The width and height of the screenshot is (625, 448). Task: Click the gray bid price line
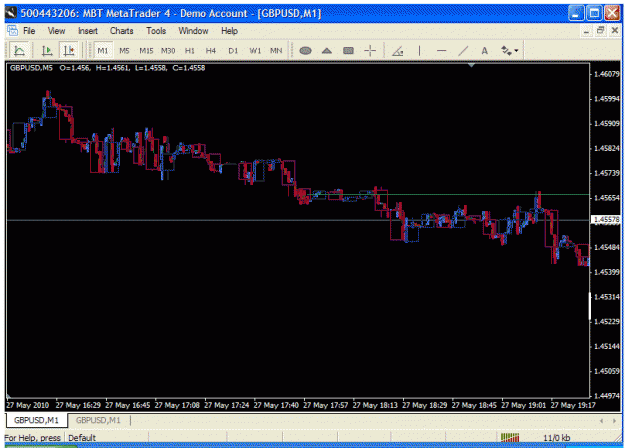click(x=298, y=220)
